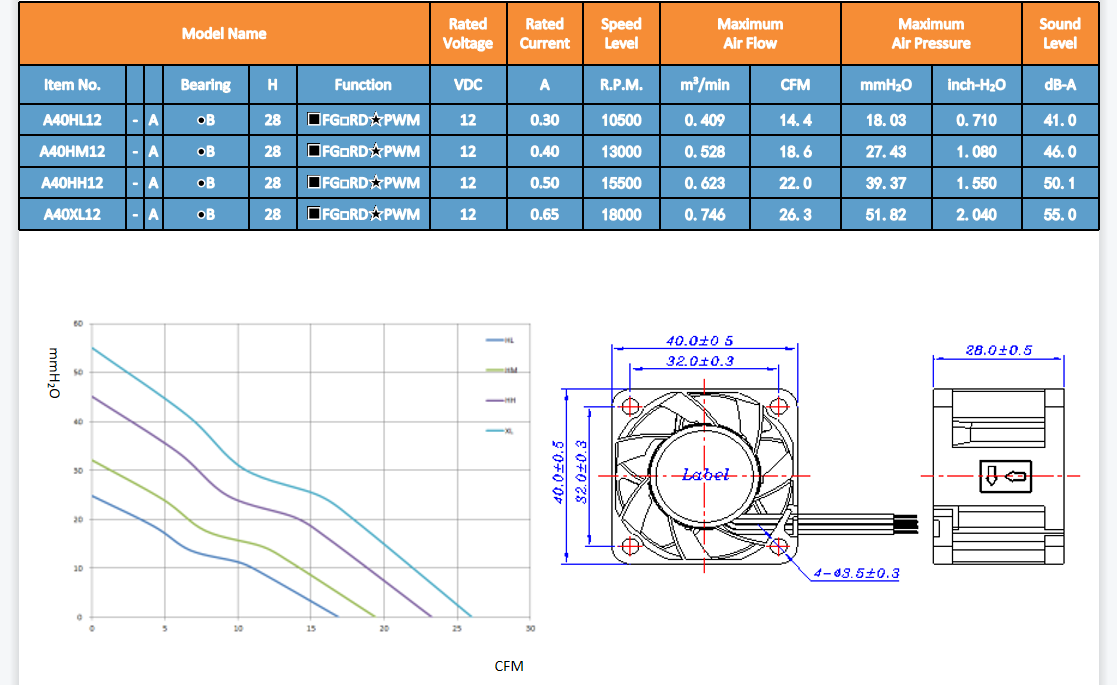The width and height of the screenshot is (1117, 685).
Task: Select the 18000 R.P.M. speed cell
Action: (621, 215)
